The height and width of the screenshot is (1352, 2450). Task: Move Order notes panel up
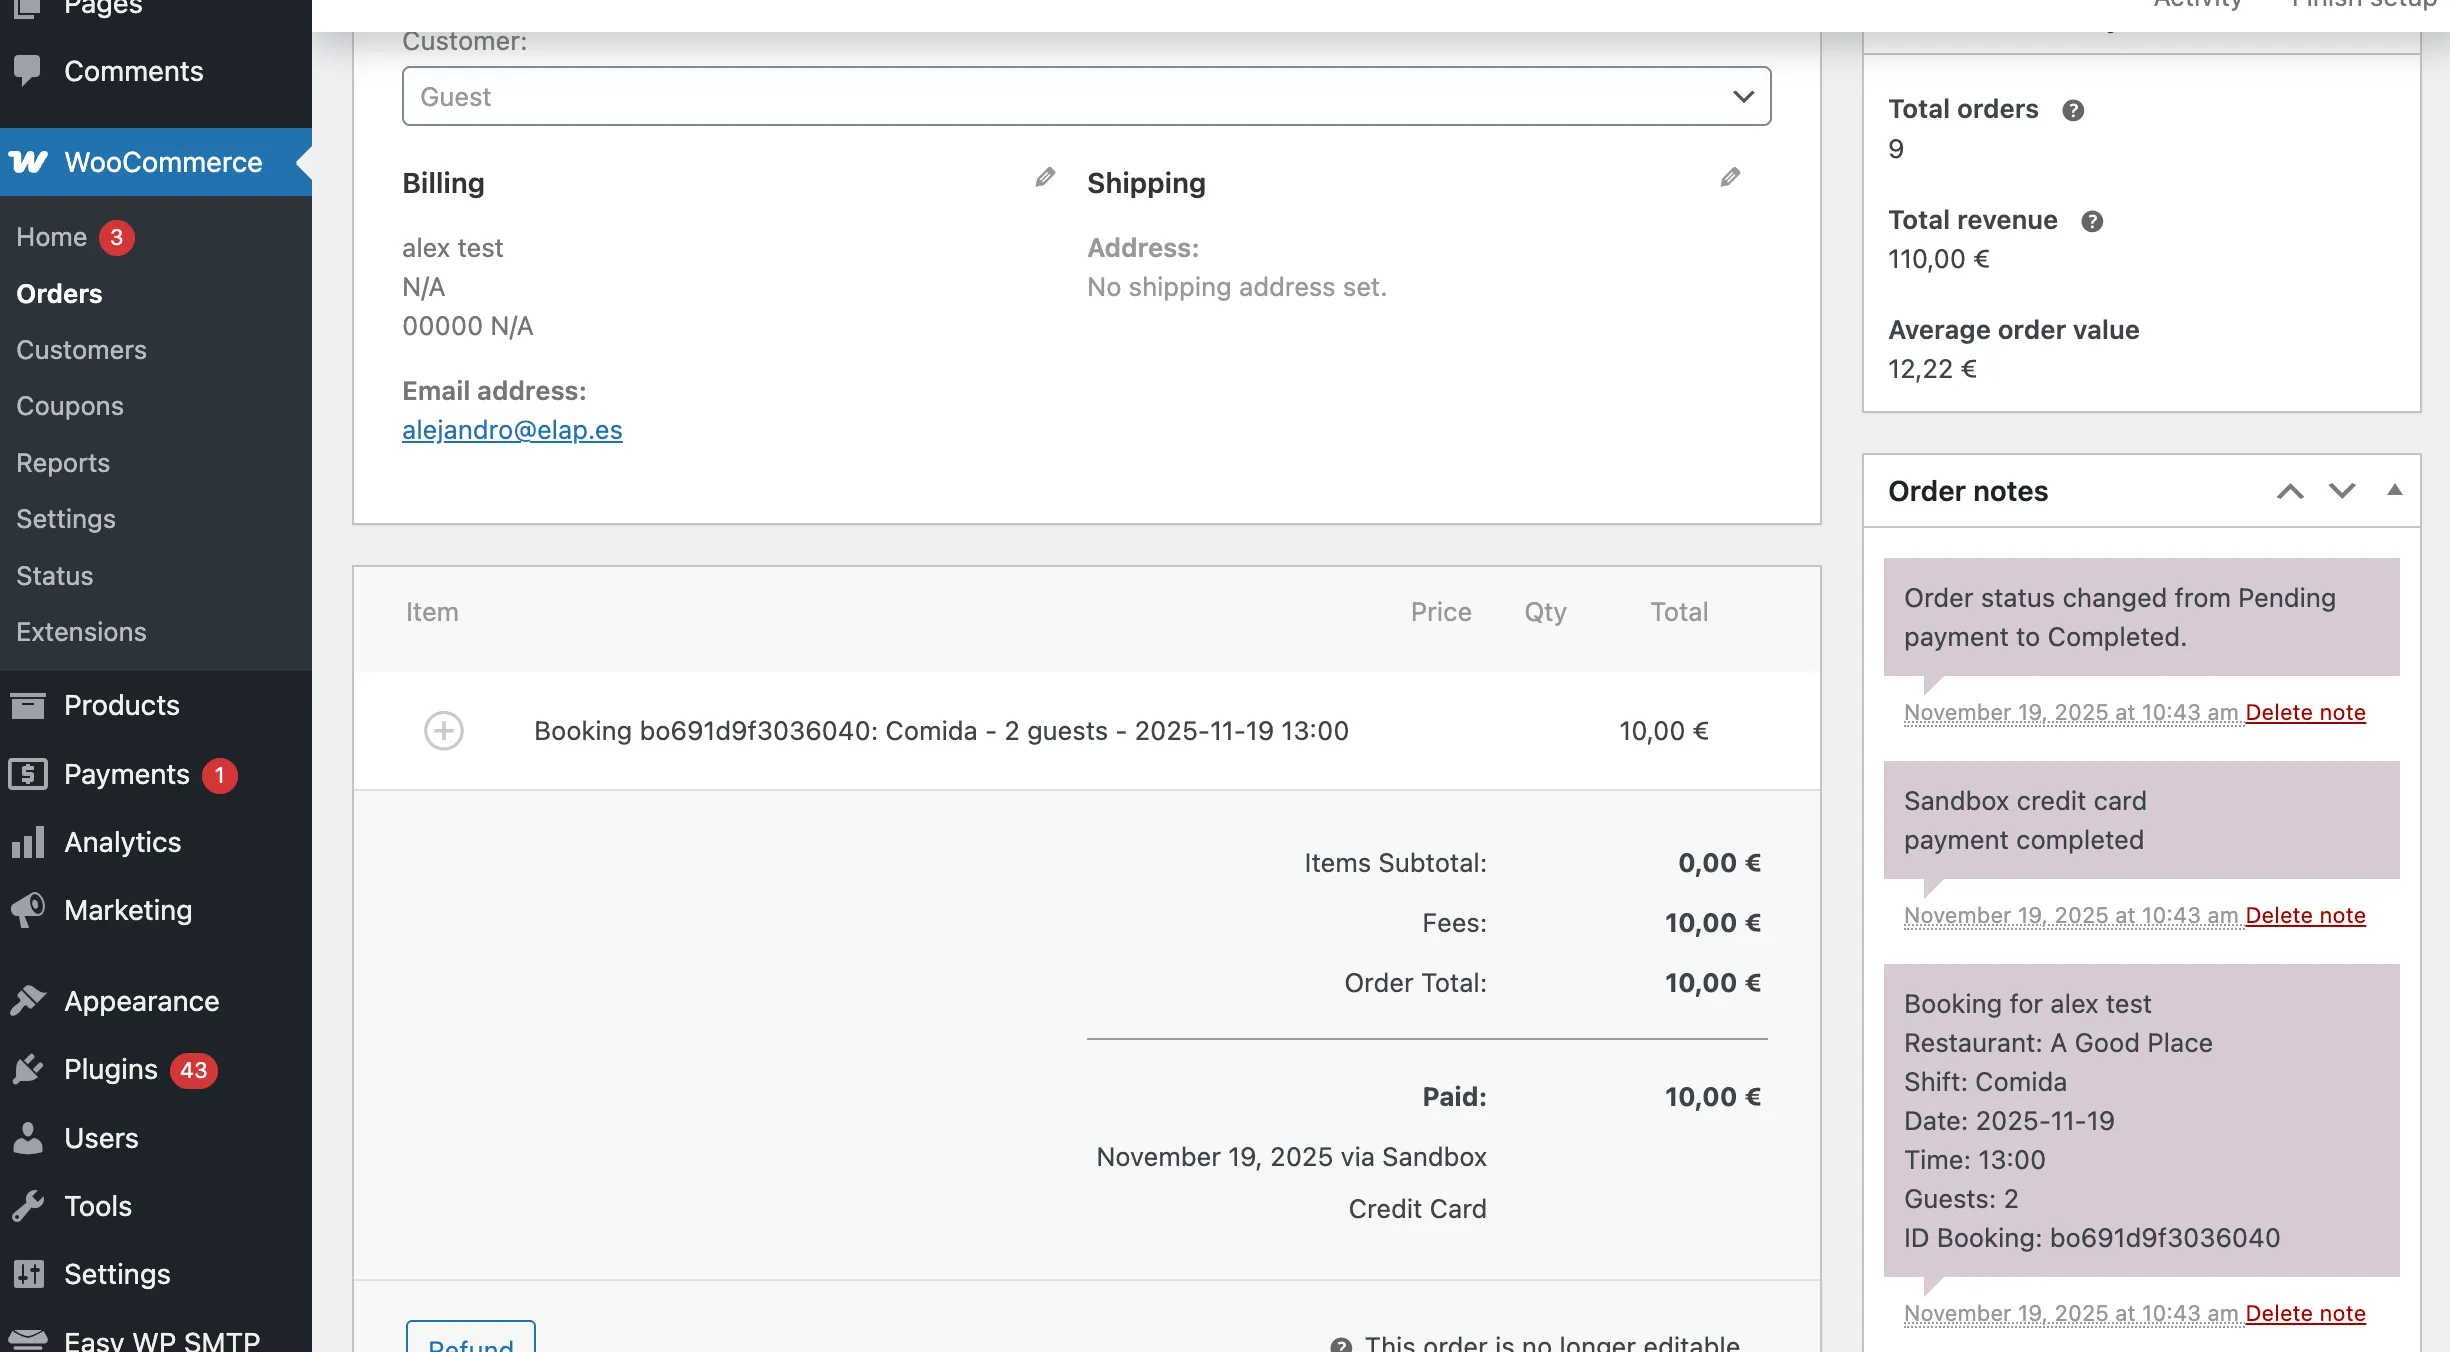[x=2290, y=491]
